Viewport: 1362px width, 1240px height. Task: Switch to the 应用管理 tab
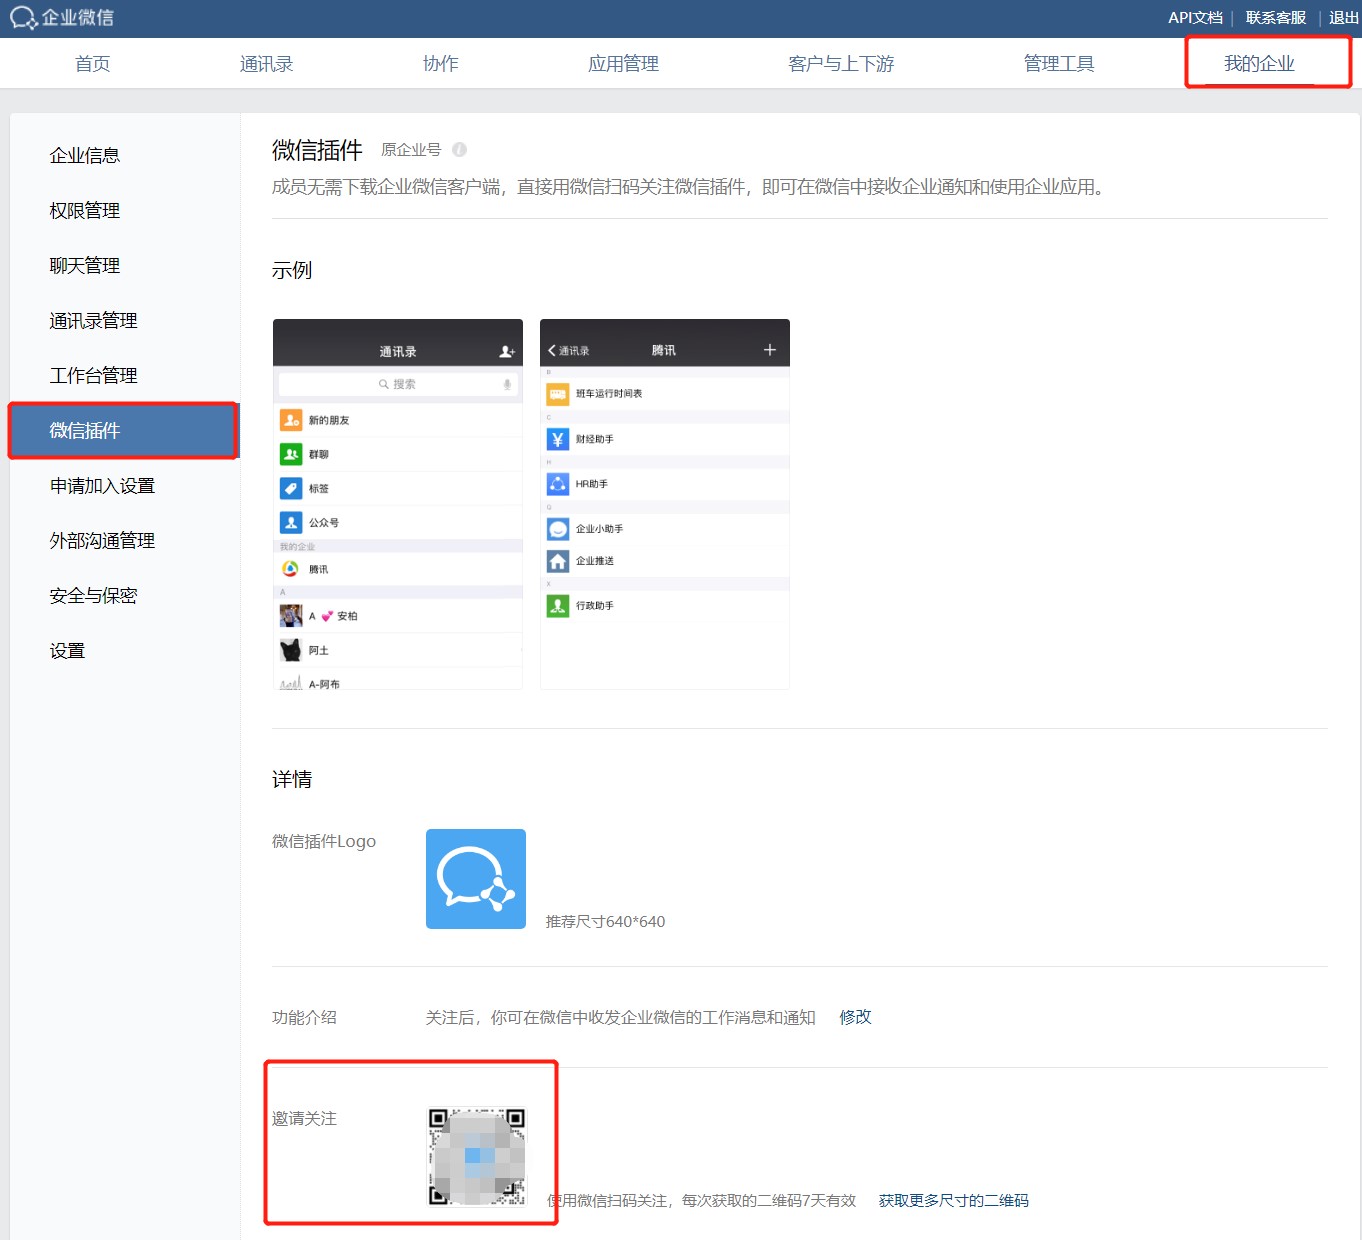(623, 64)
